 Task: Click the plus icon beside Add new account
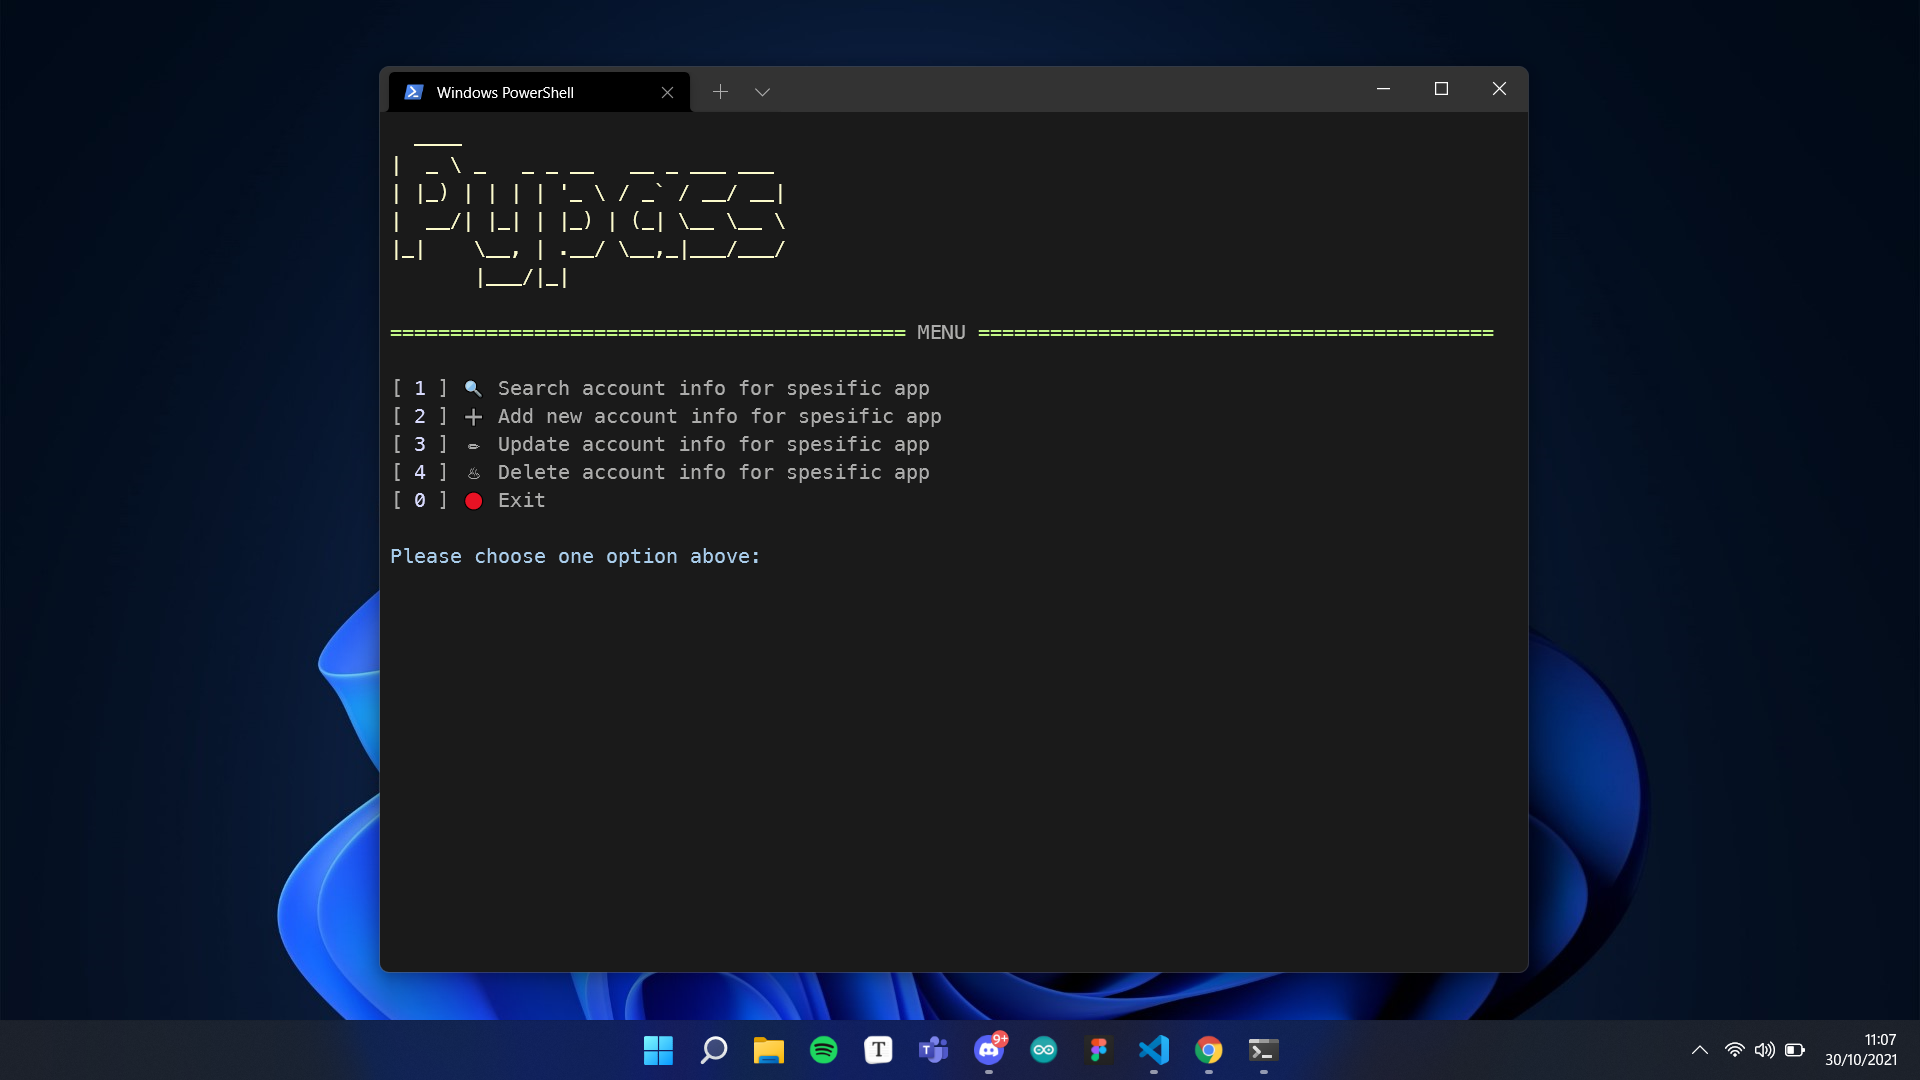(473, 416)
